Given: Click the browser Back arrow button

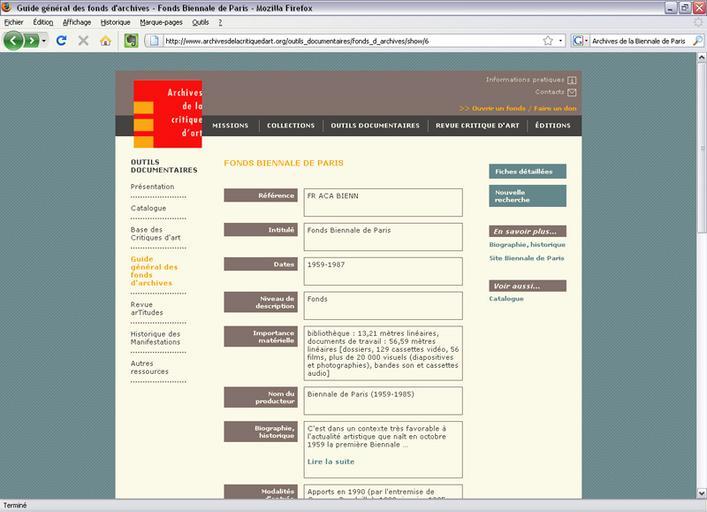Looking at the screenshot, I should click(x=14, y=41).
